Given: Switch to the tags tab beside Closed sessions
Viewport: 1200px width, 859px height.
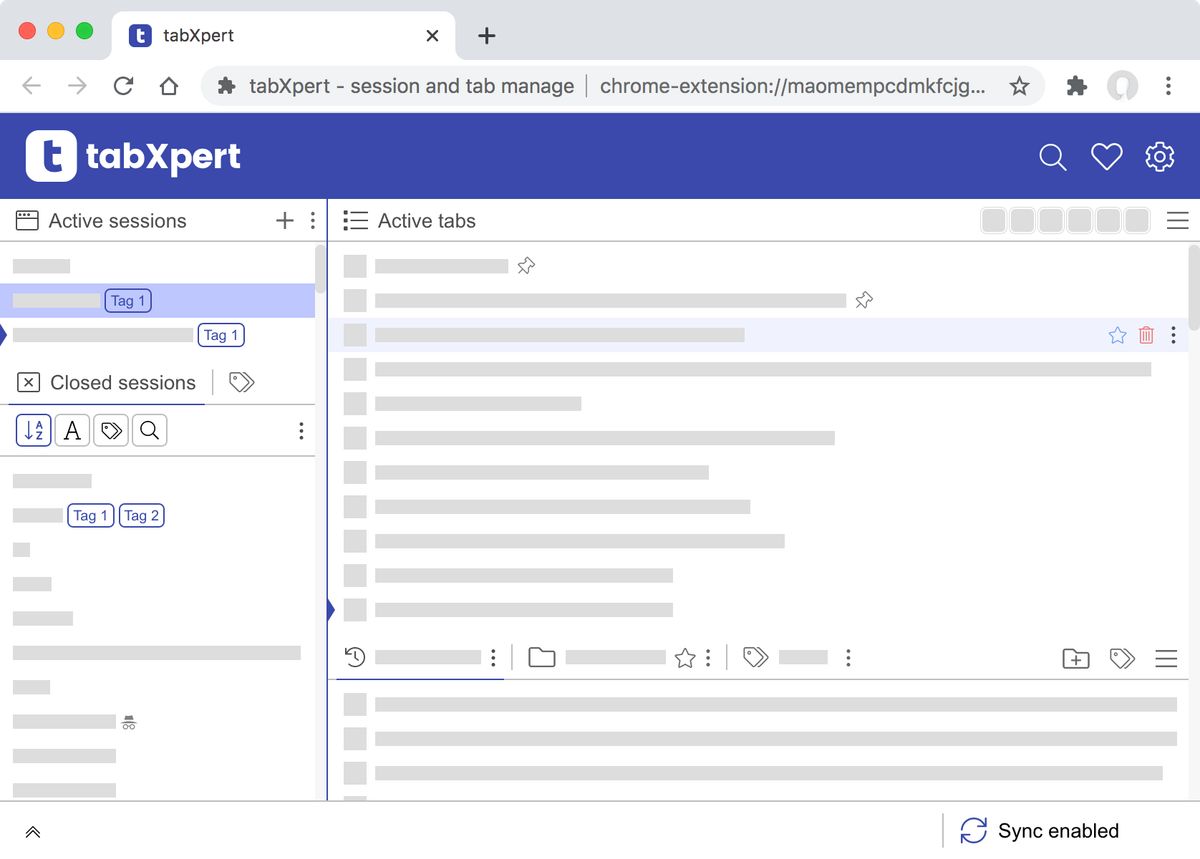Looking at the screenshot, I should (x=241, y=382).
